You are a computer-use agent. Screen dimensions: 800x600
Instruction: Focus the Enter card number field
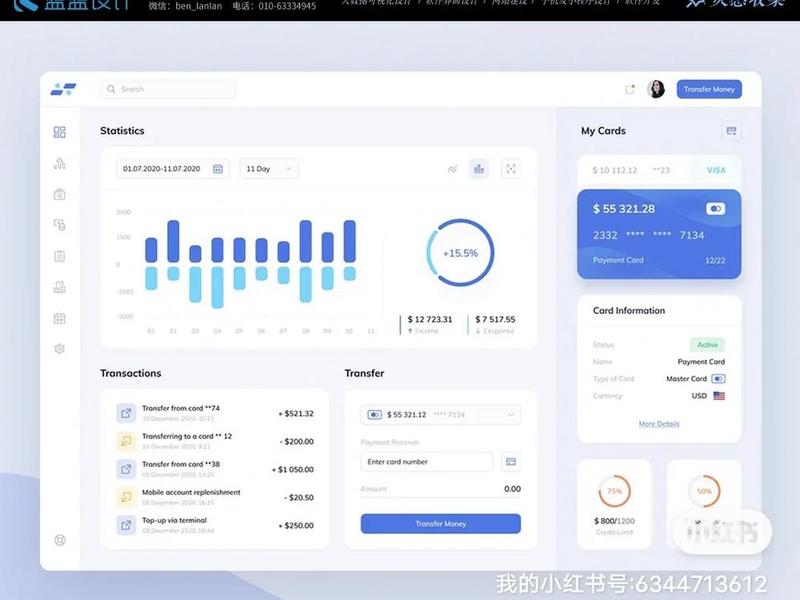(x=427, y=462)
